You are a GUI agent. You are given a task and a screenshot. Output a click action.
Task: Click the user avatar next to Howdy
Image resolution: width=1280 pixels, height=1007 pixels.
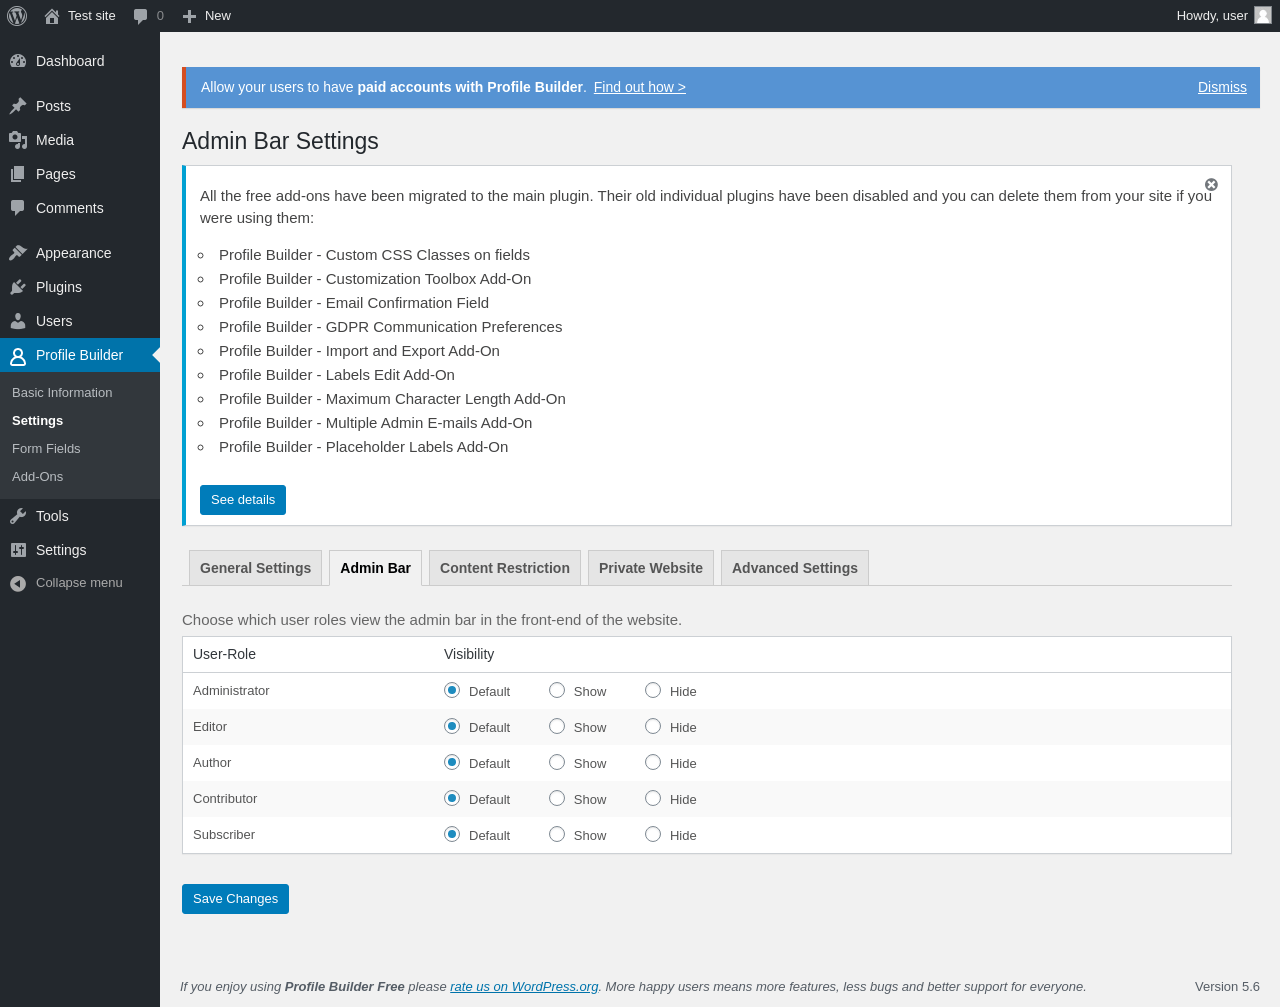click(x=1263, y=15)
